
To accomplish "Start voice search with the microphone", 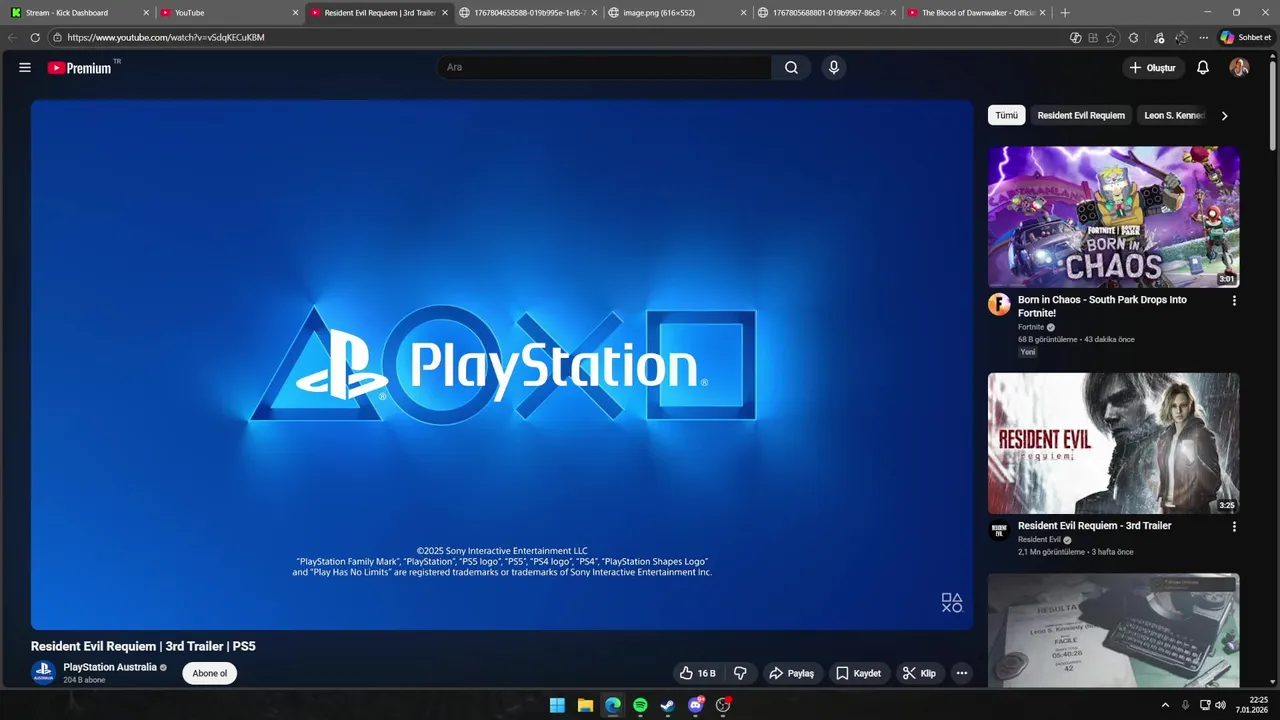I will pyautogui.click(x=833, y=67).
